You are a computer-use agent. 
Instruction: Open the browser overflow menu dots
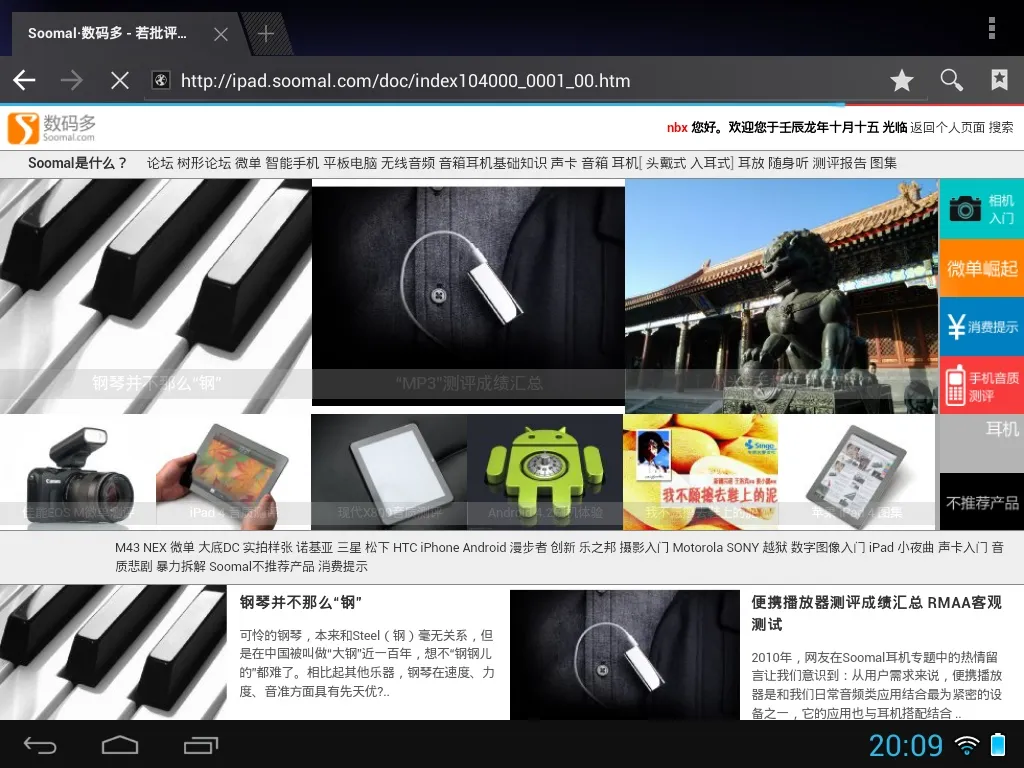[x=991, y=29]
